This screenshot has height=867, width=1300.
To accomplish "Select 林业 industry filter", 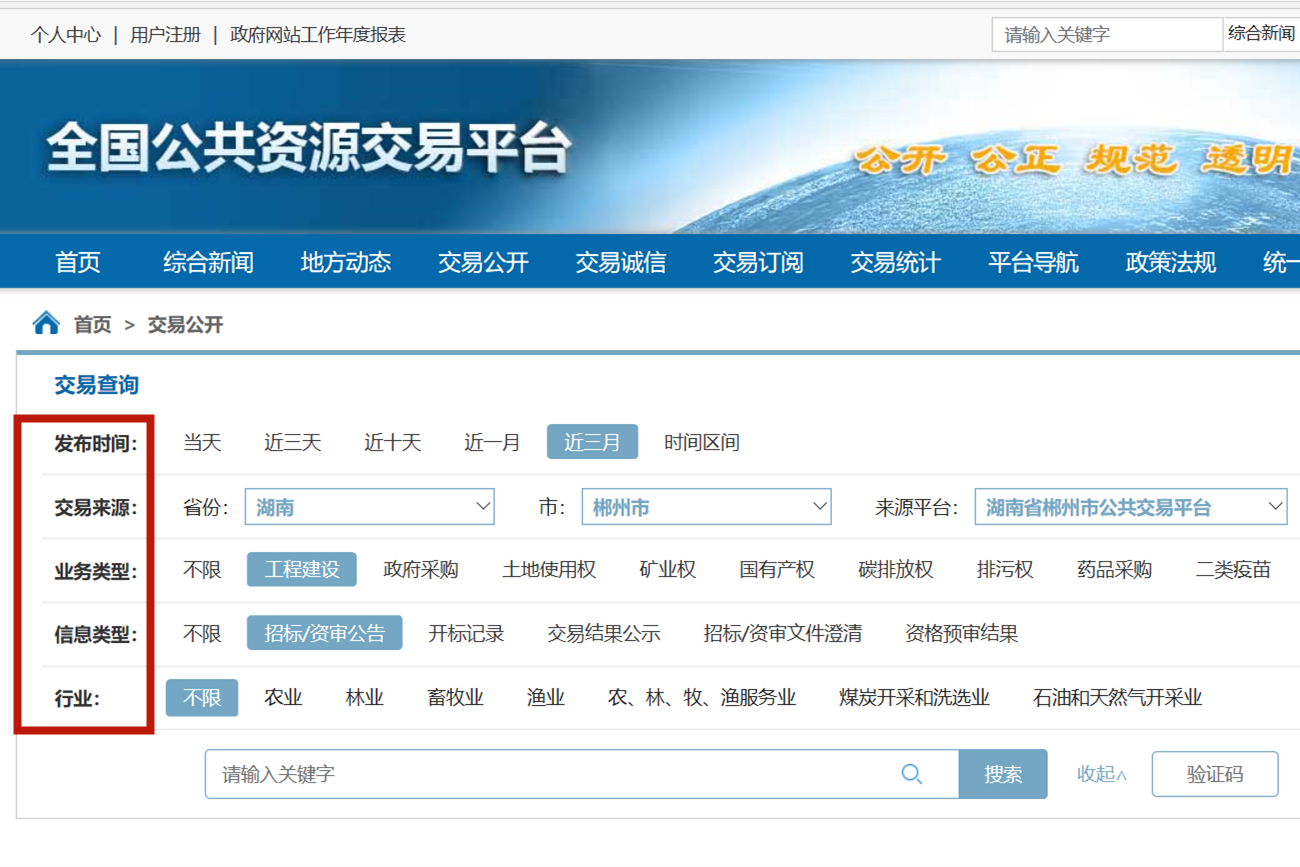I will [x=365, y=697].
